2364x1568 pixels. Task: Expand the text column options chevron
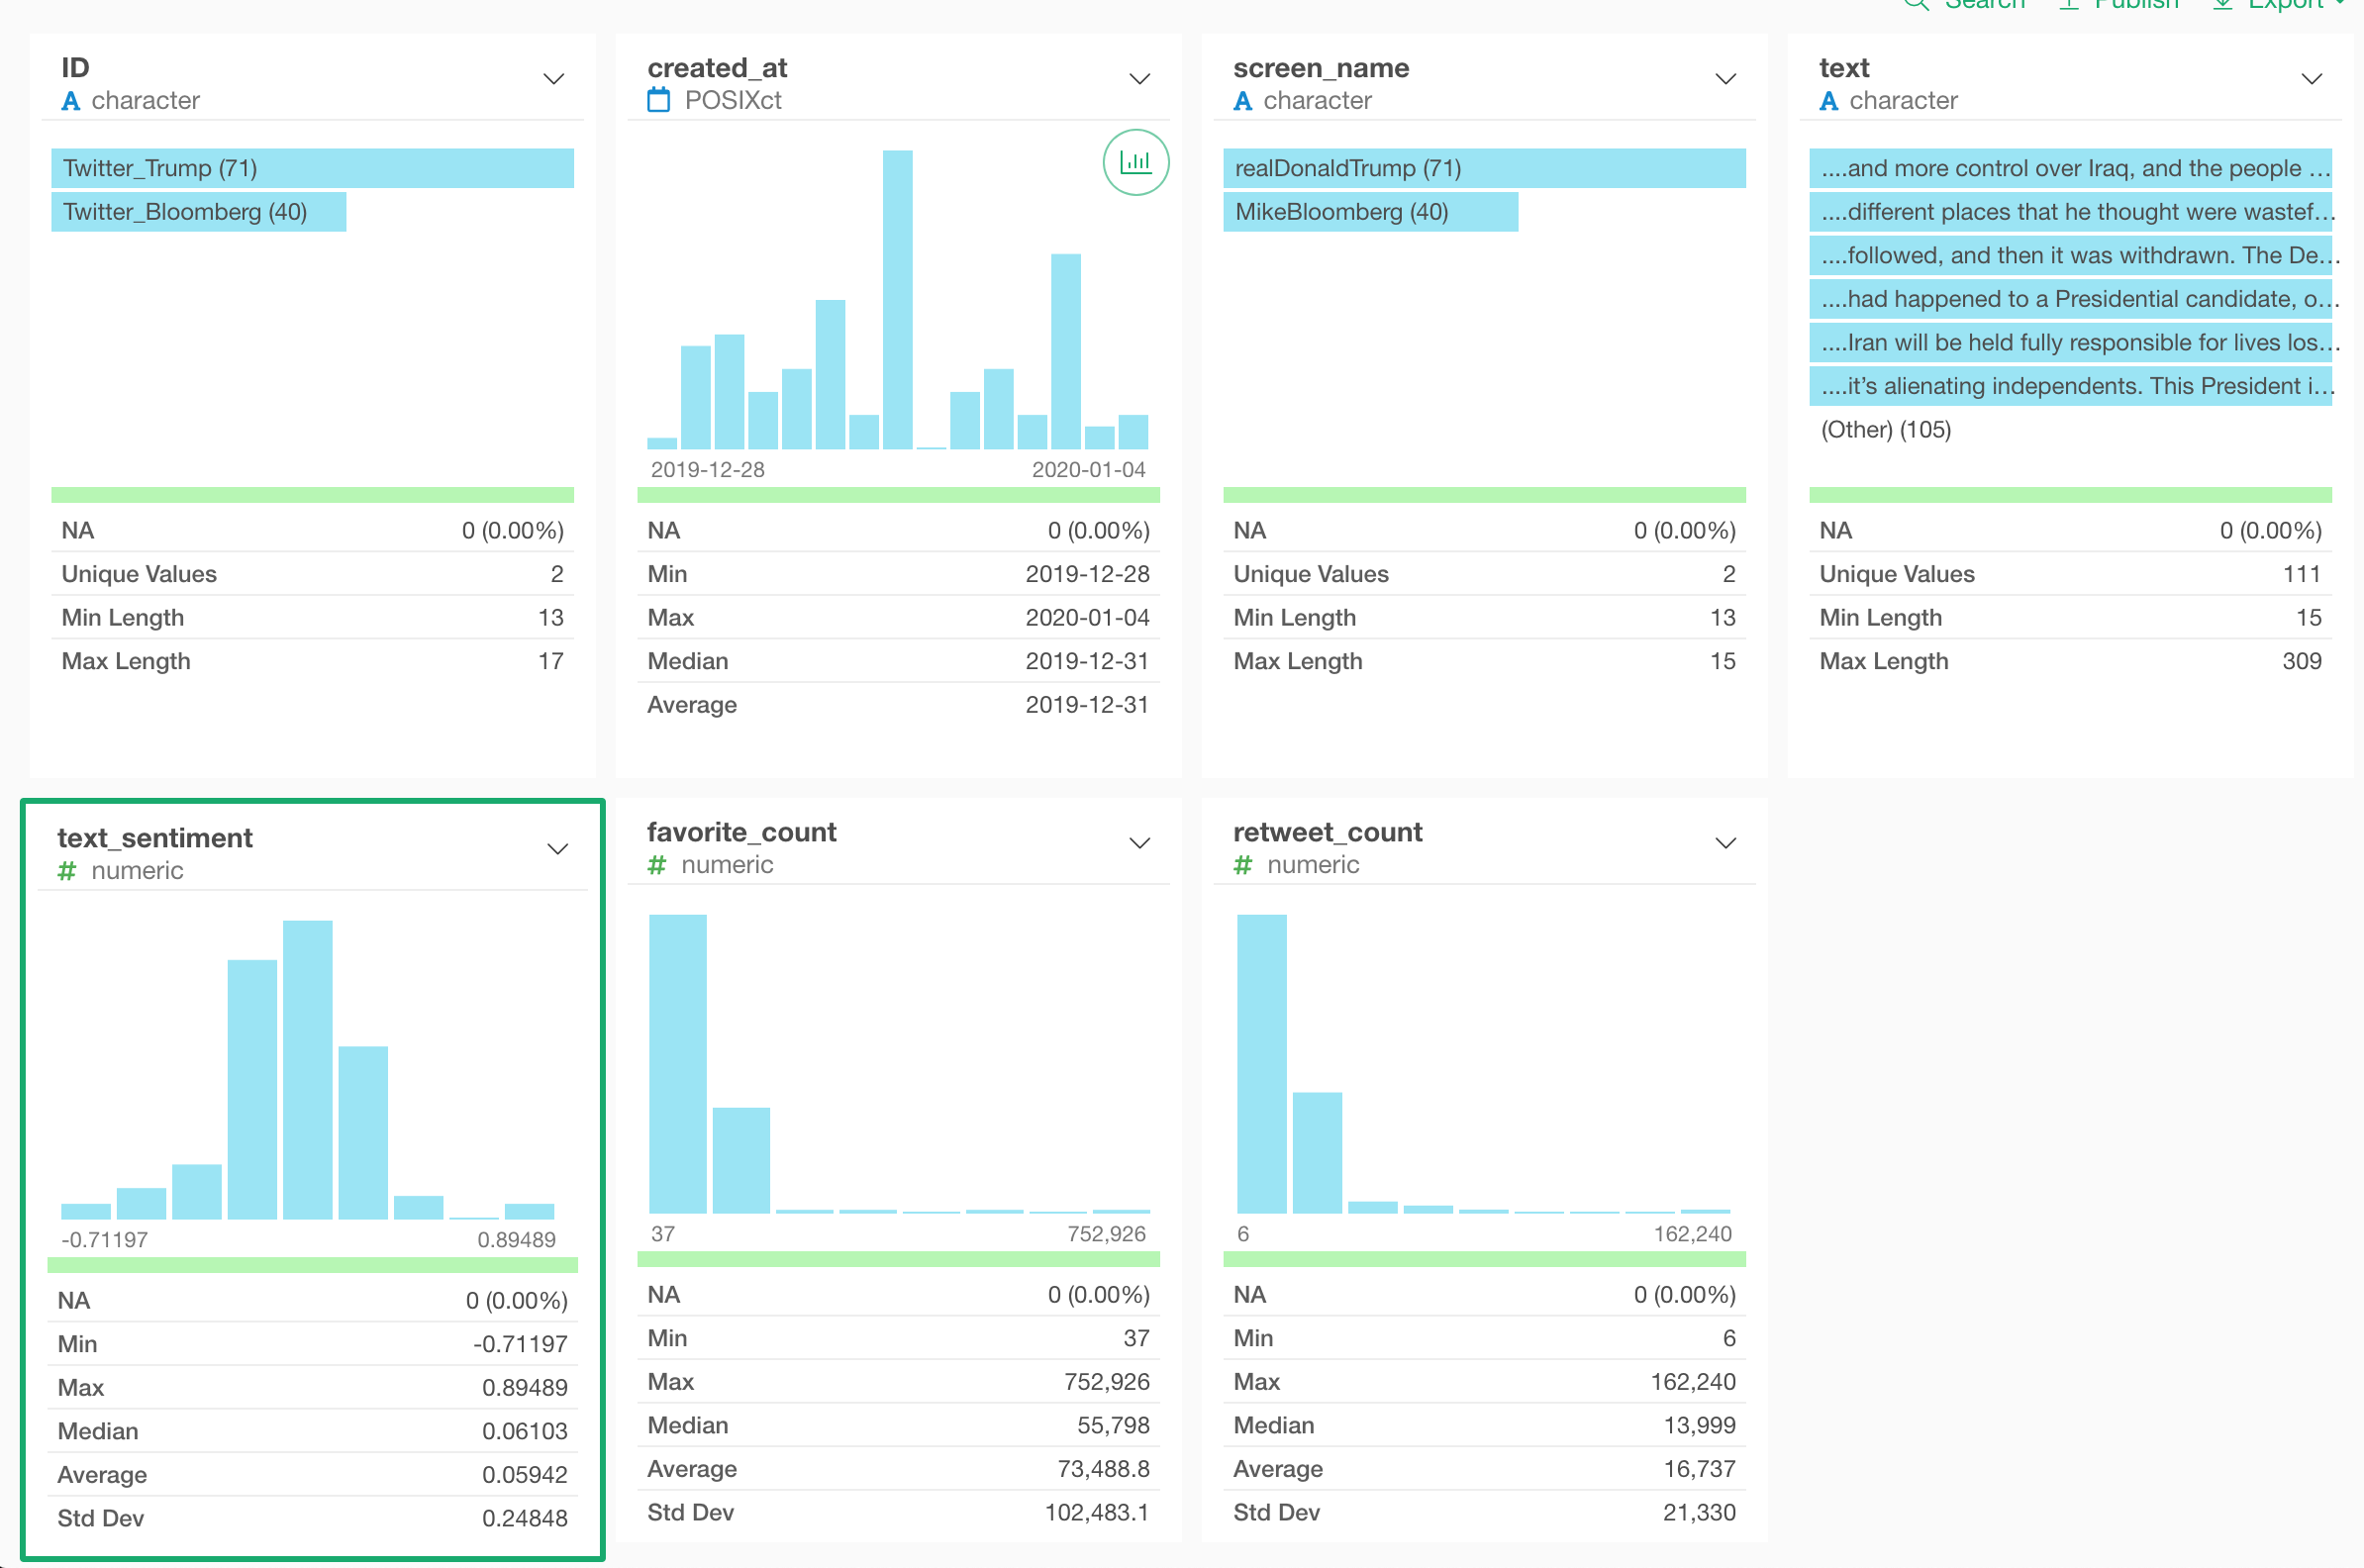[2311, 80]
